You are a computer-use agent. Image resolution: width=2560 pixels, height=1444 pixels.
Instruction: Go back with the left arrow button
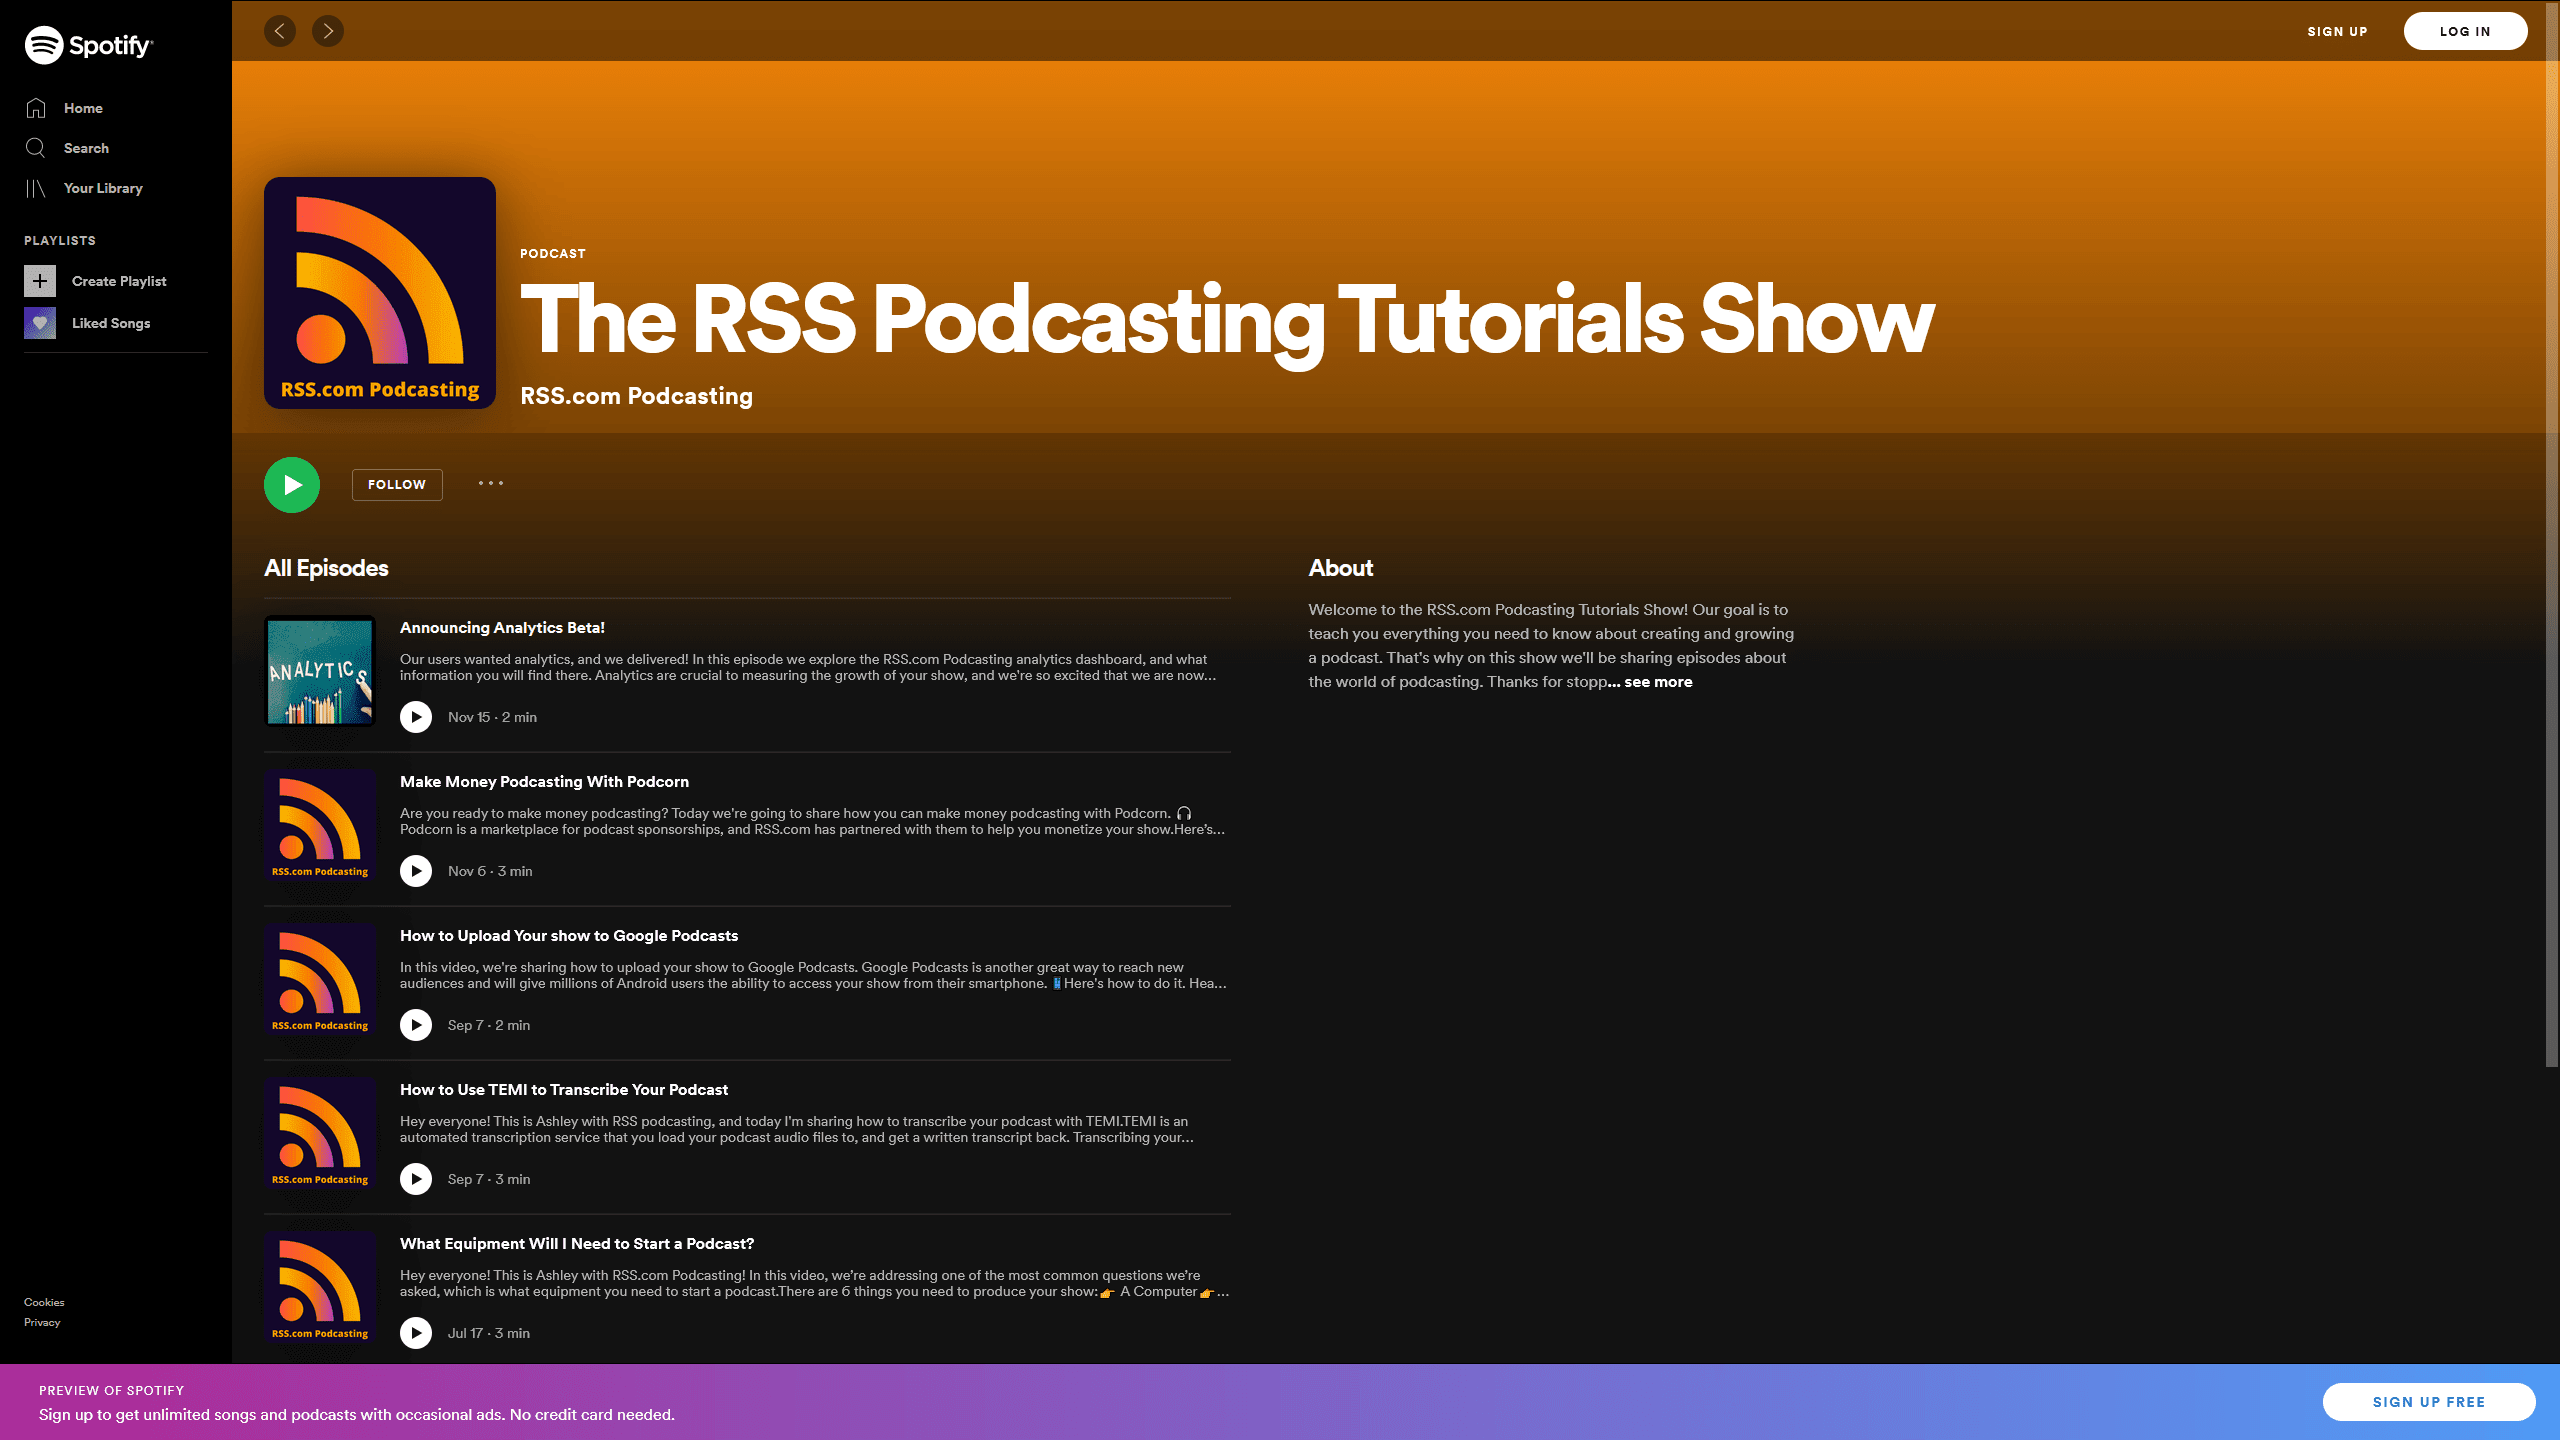280,31
